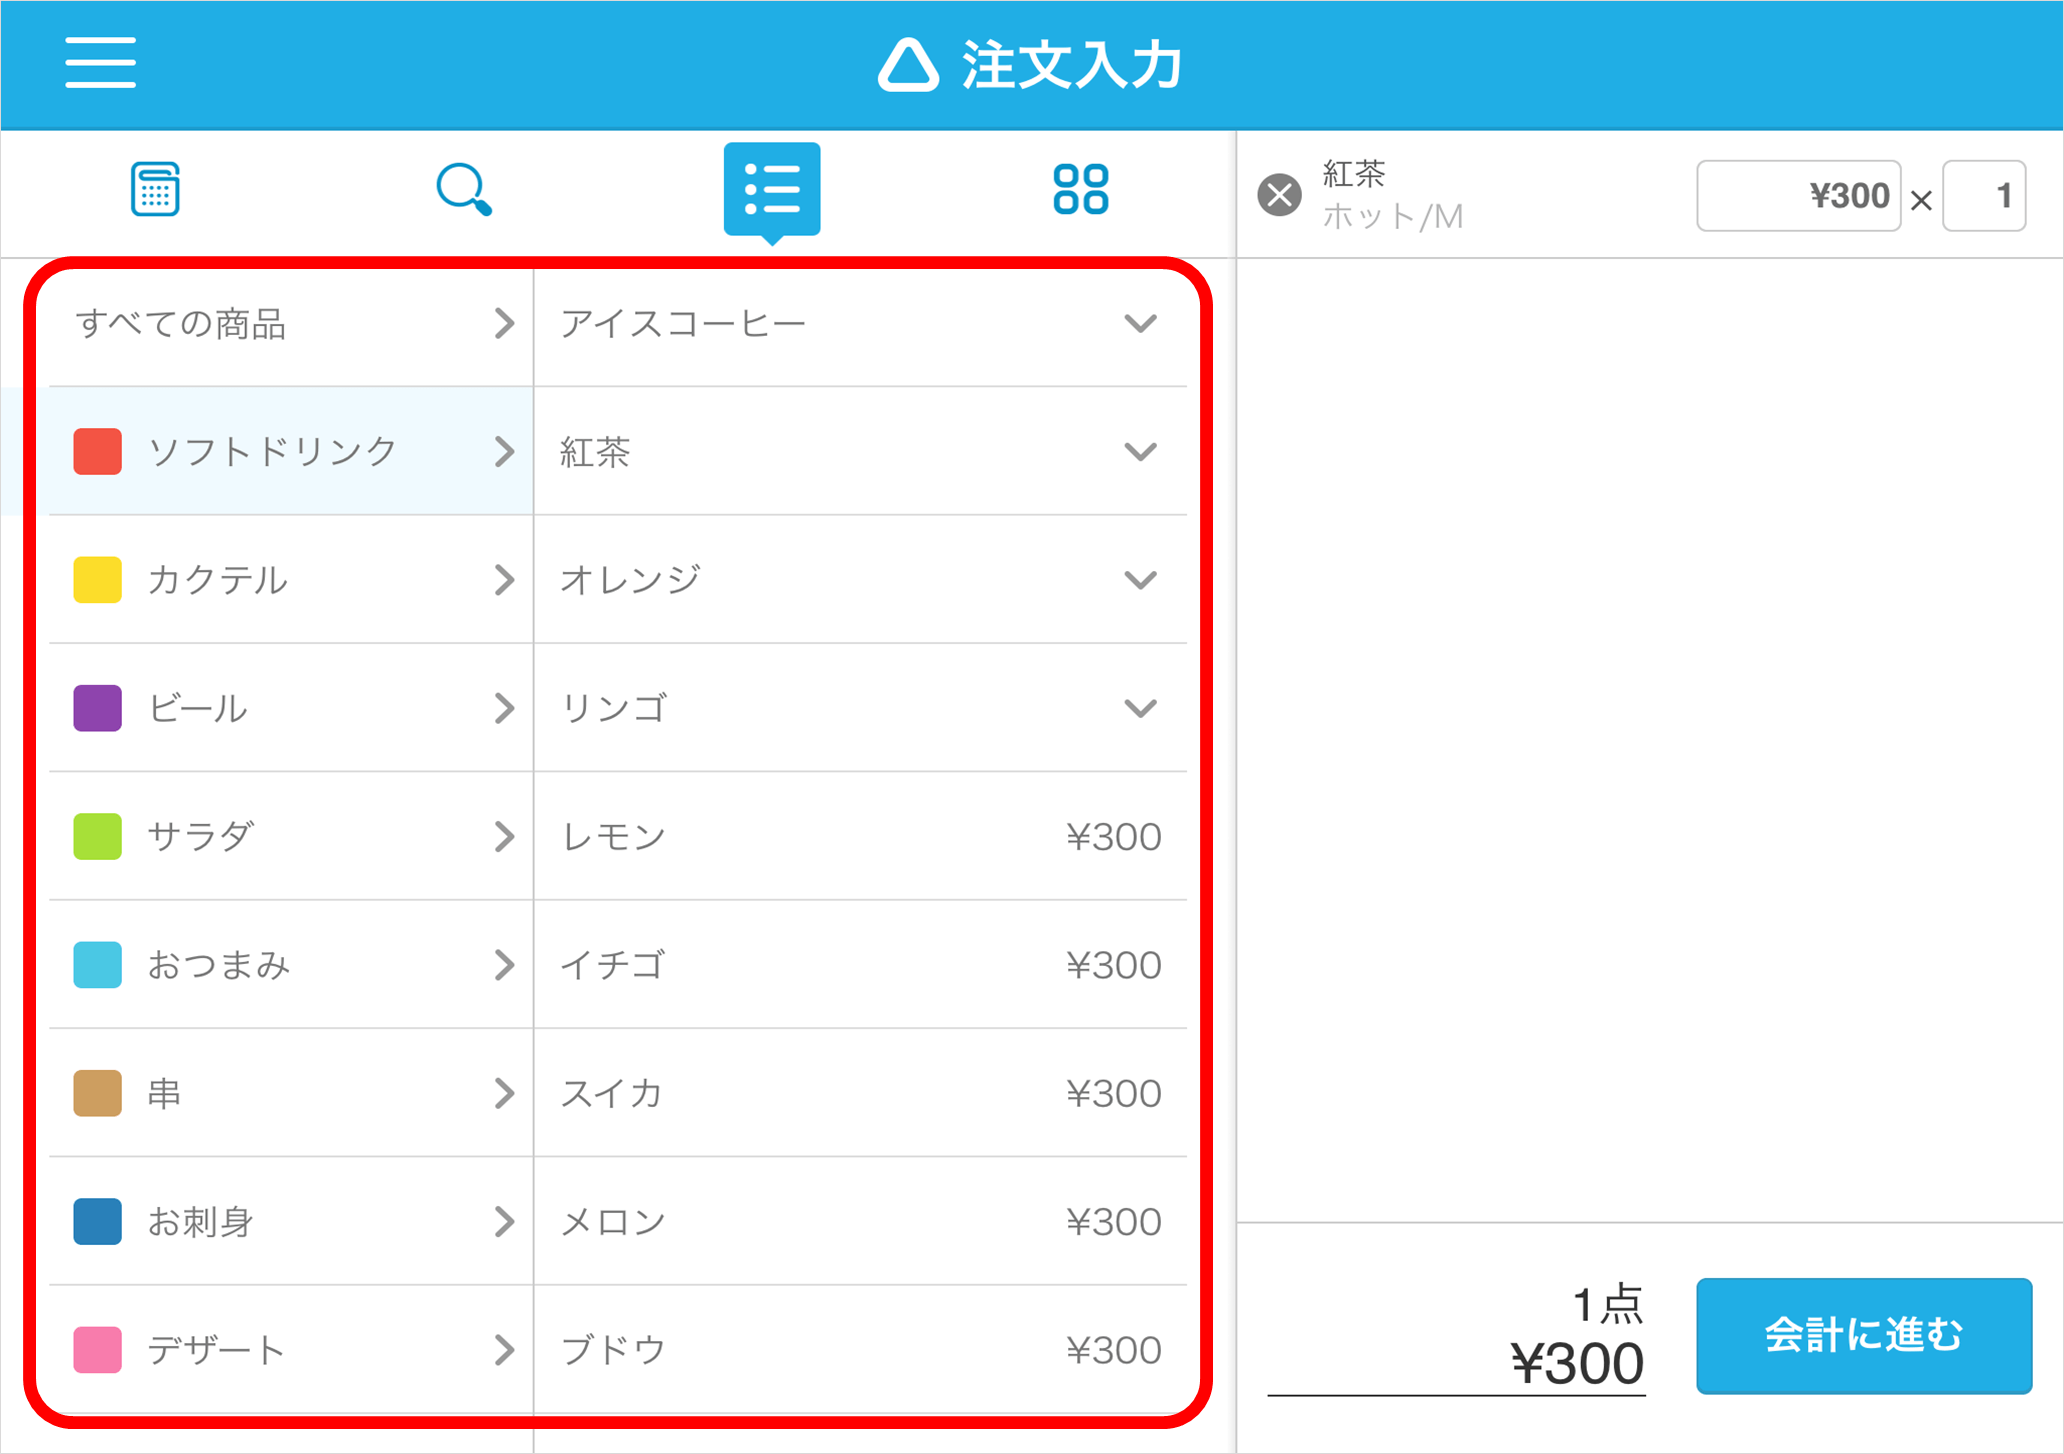Open the hamburger menu

tap(100, 63)
